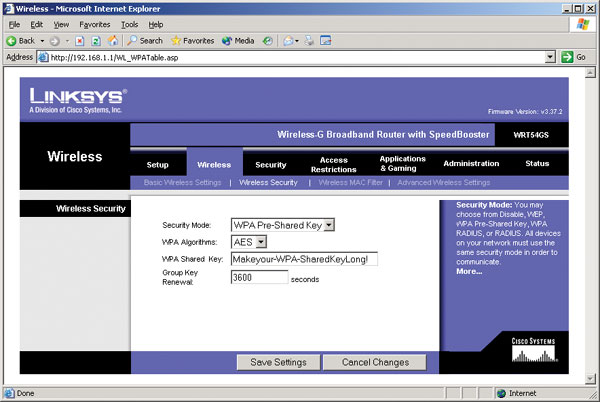Open the address bar URL dropdown arrow
Viewport: 600px width, 402px height.
(x=550, y=57)
